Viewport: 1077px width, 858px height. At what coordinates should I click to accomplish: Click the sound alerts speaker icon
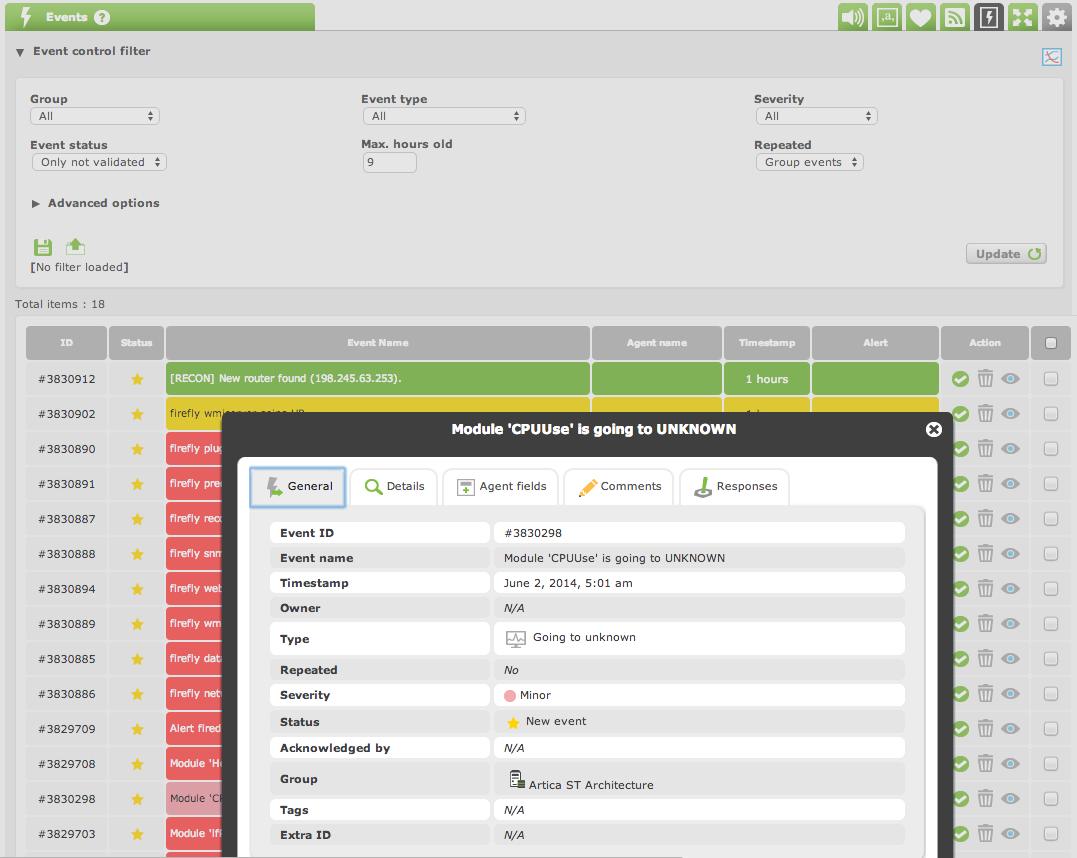click(x=852, y=16)
